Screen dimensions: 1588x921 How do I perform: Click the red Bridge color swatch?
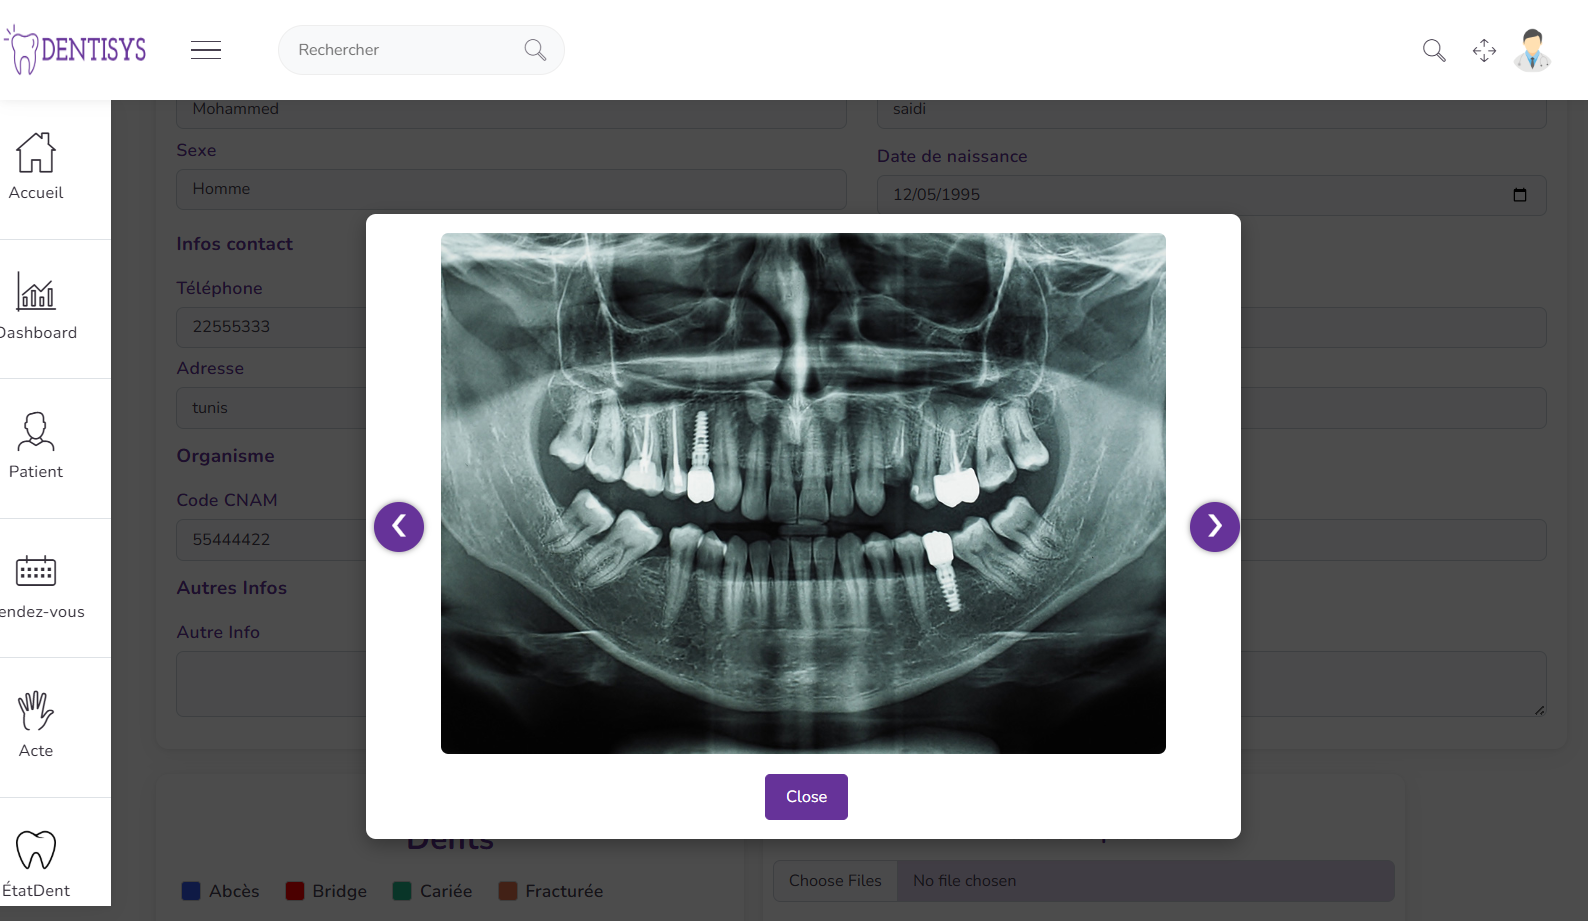coord(295,891)
